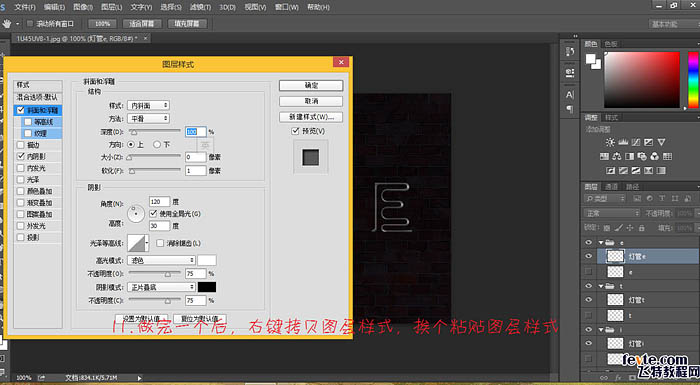Select the Hand tool icon in options bar
Image resolution: width=700 pixels, height=385 pixels.
click(x=7, y=24)
